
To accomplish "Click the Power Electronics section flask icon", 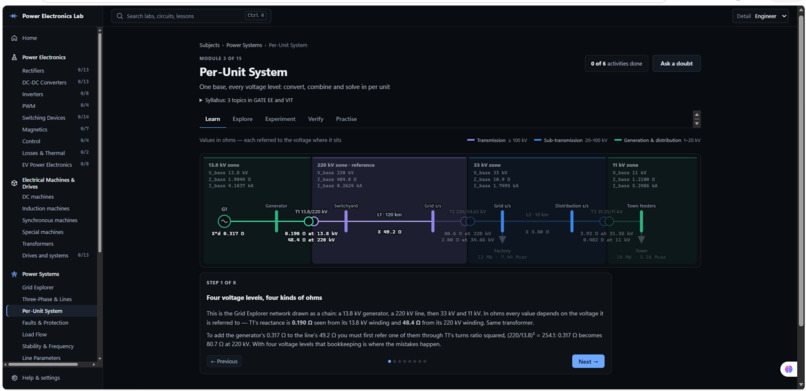I will pos(14,58).
